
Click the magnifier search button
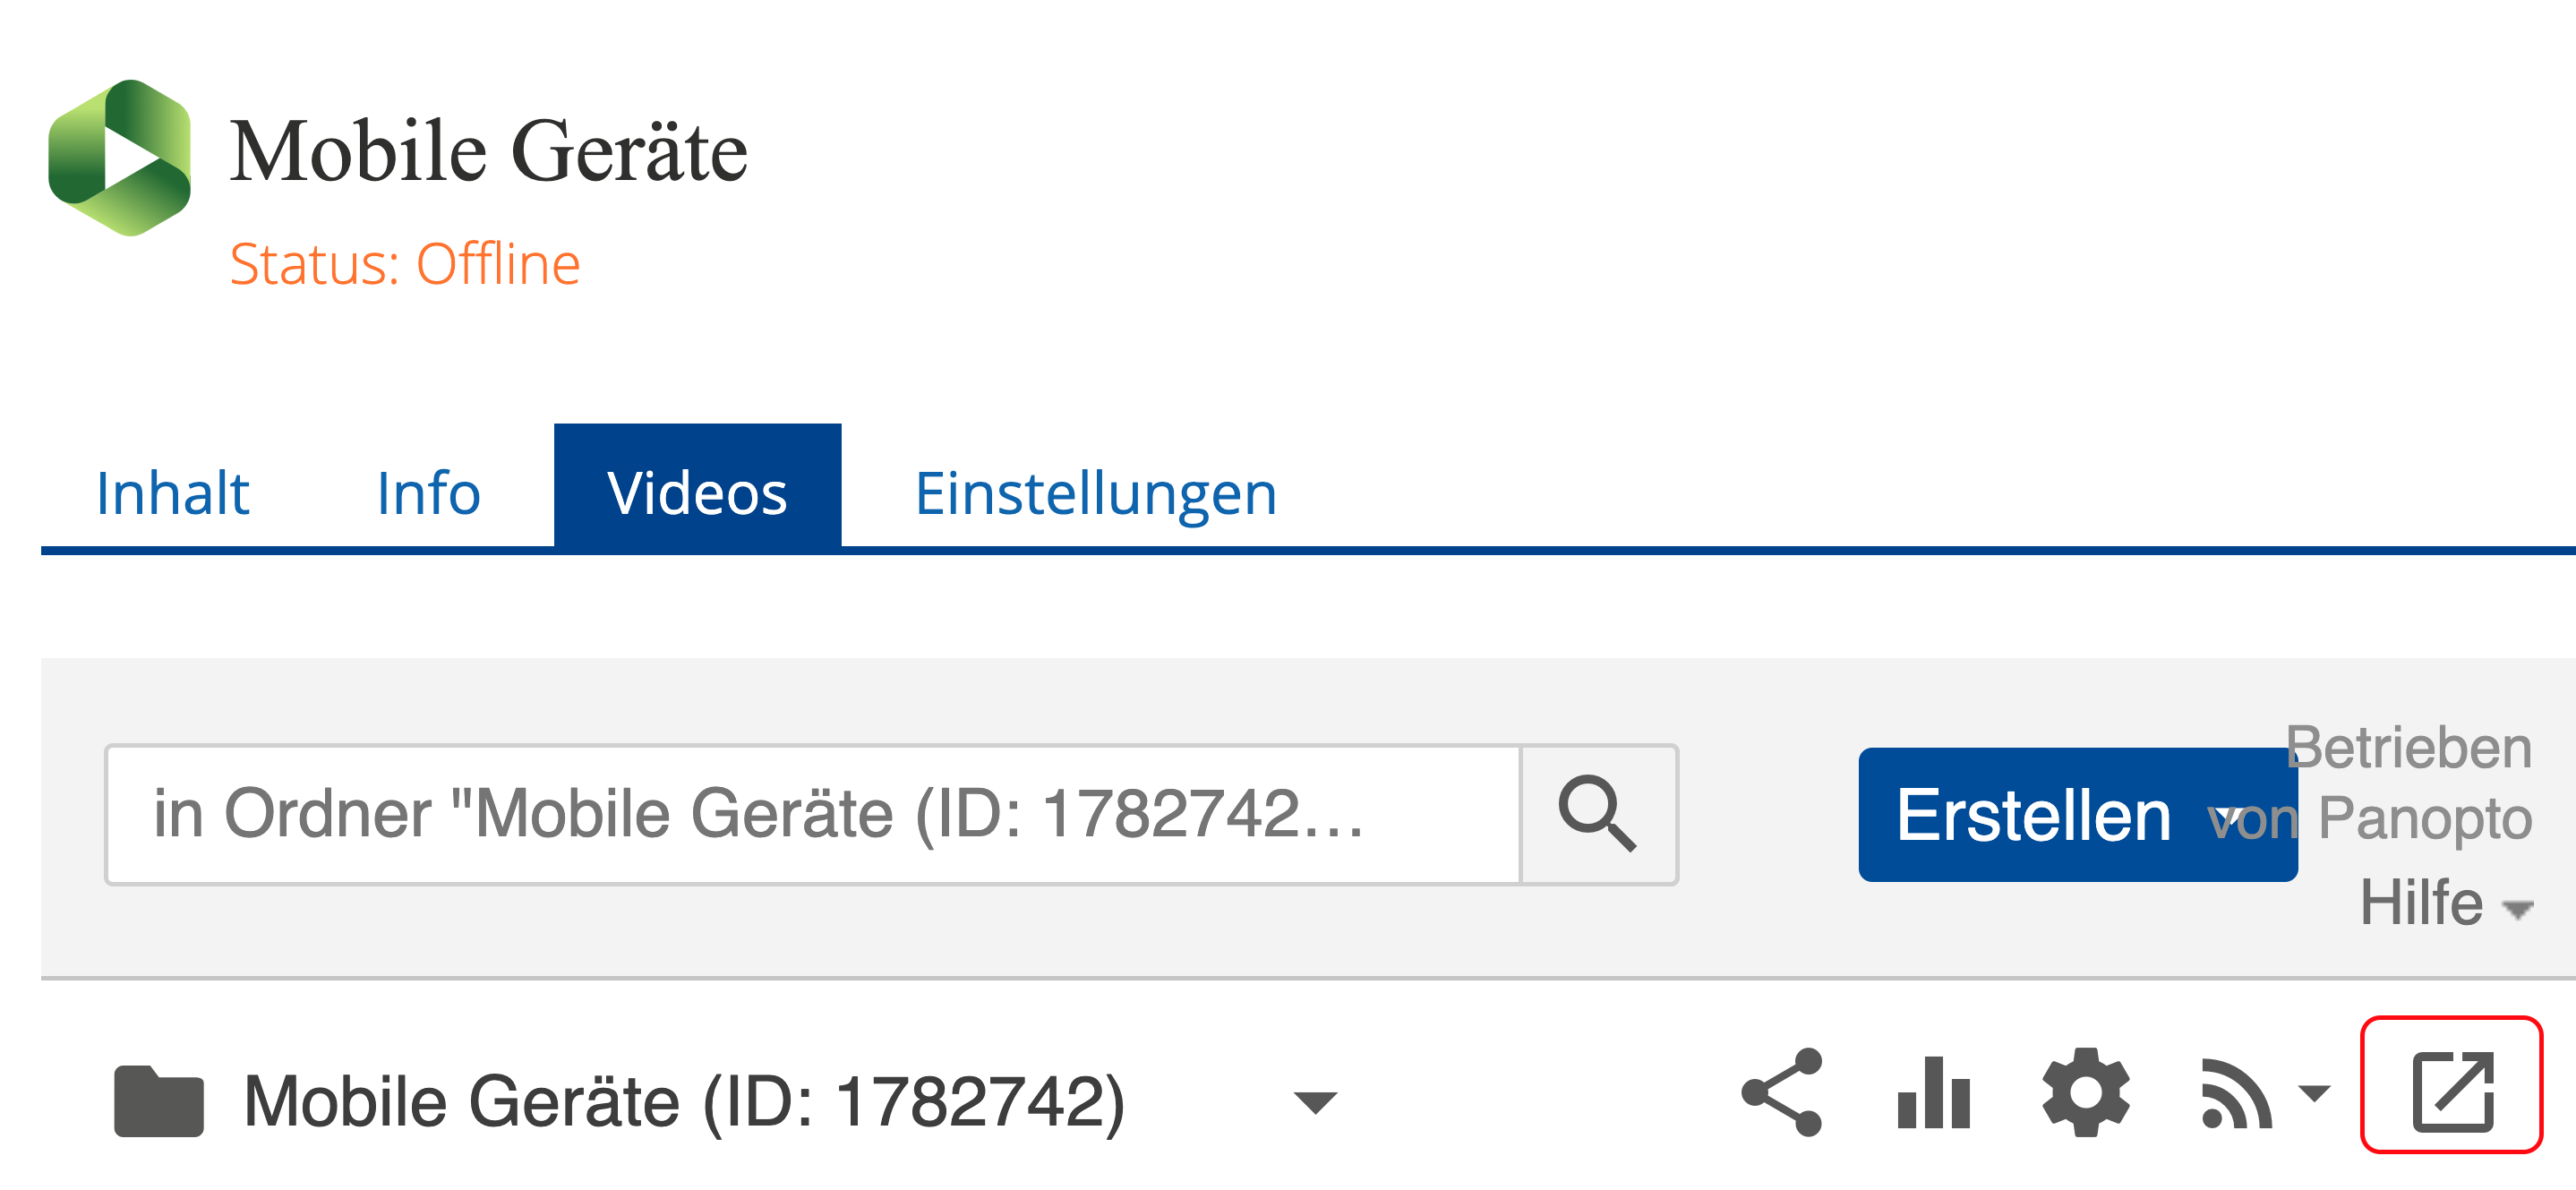(1598, 814)
